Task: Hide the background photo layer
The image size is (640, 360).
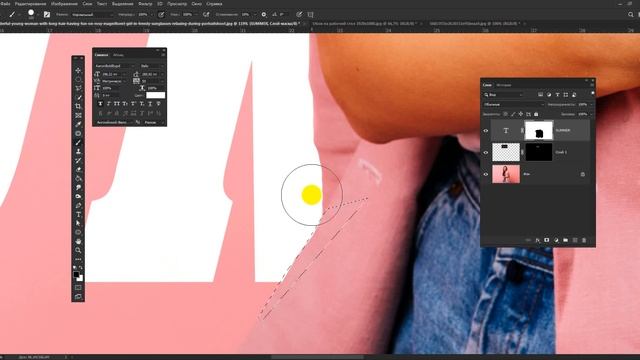Action: click(x=486, y=174)
